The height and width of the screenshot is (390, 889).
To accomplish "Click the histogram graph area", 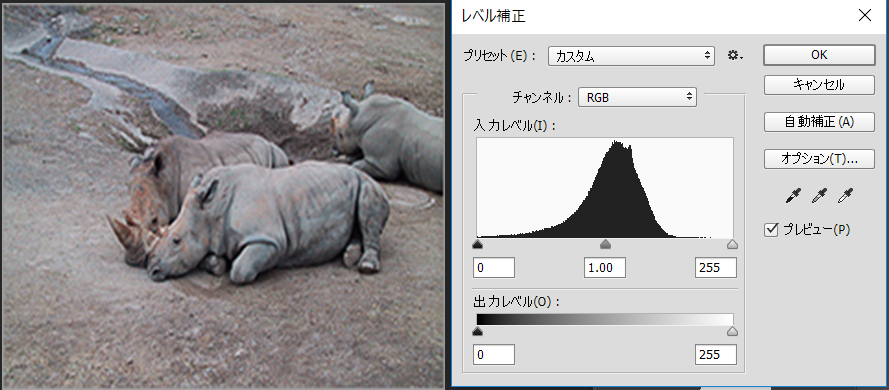I will point(605,188).
